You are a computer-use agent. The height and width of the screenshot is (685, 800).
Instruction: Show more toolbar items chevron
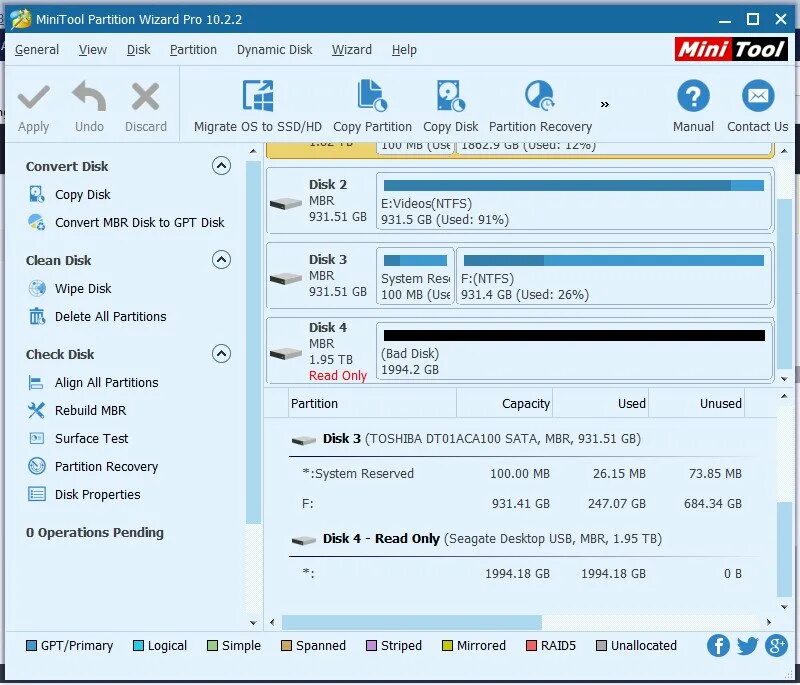[x=605, y=105]
